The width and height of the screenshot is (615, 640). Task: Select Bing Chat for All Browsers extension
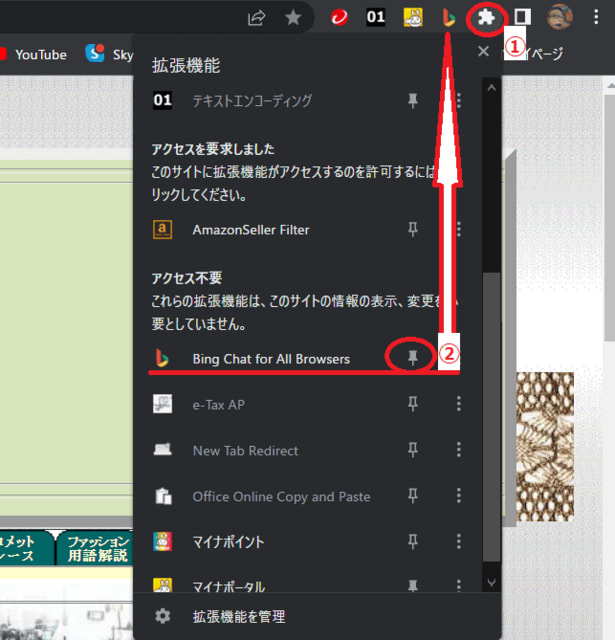270,358
